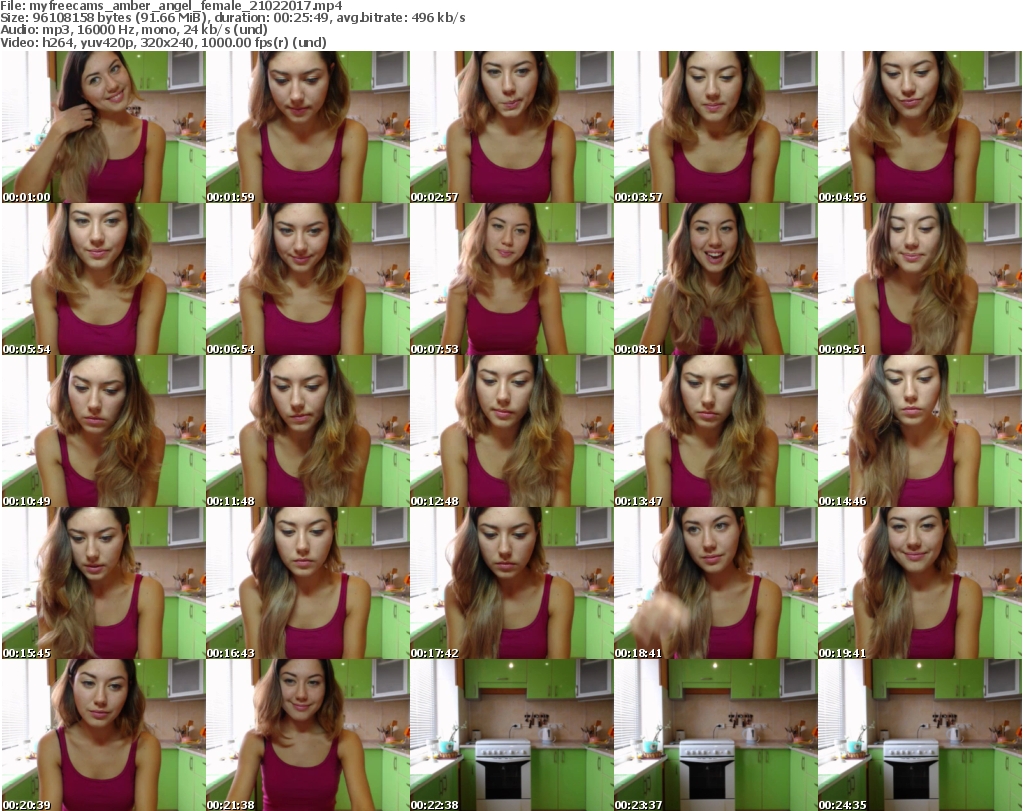
Task: Select the thumbnail stamped 00:02:57
Action: 511,127
